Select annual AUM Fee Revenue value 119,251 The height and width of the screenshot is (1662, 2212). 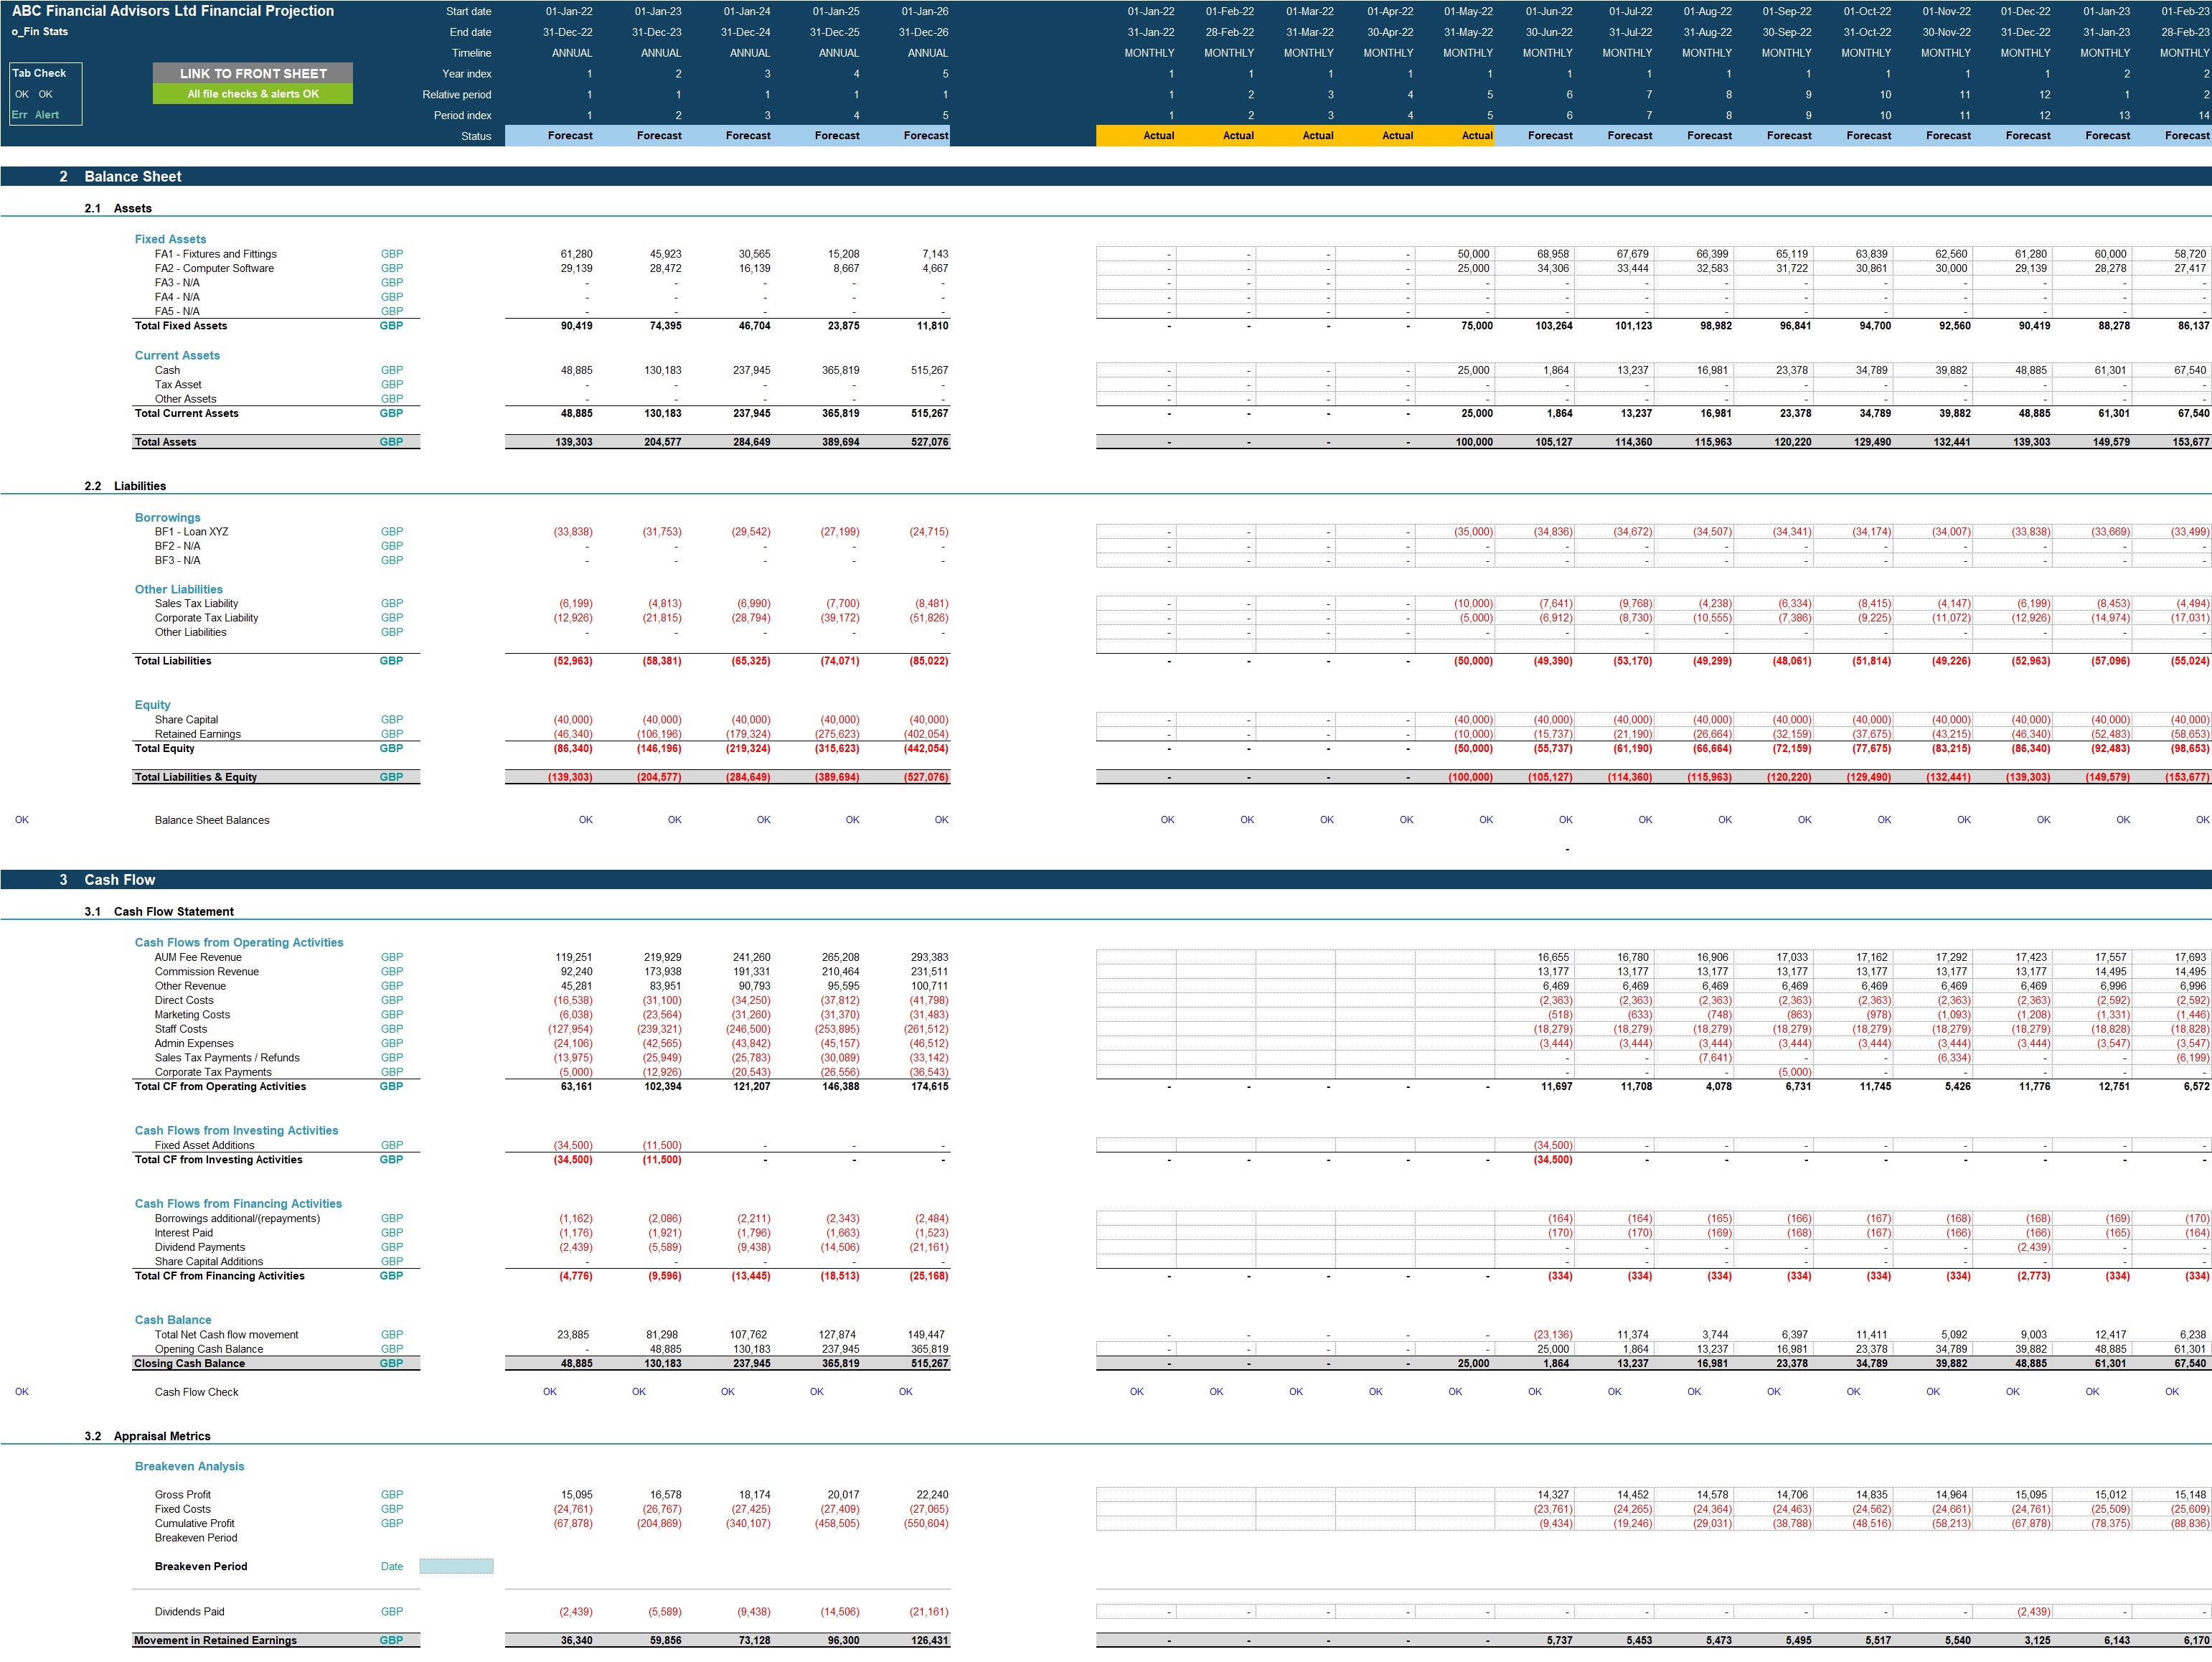tap(574, 957)
